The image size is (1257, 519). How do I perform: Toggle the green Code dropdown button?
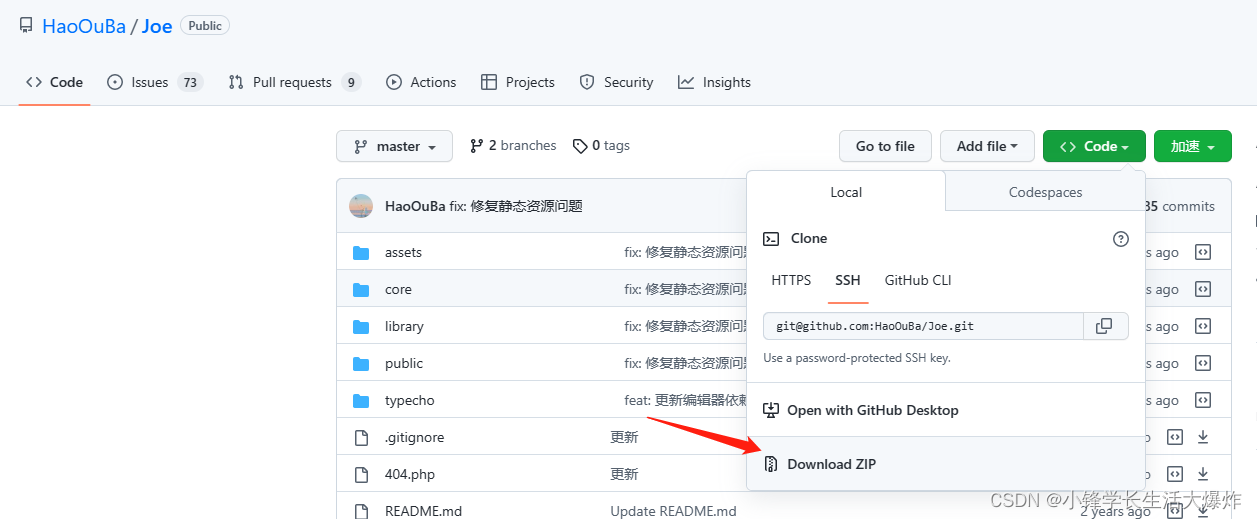[1094, 146]
